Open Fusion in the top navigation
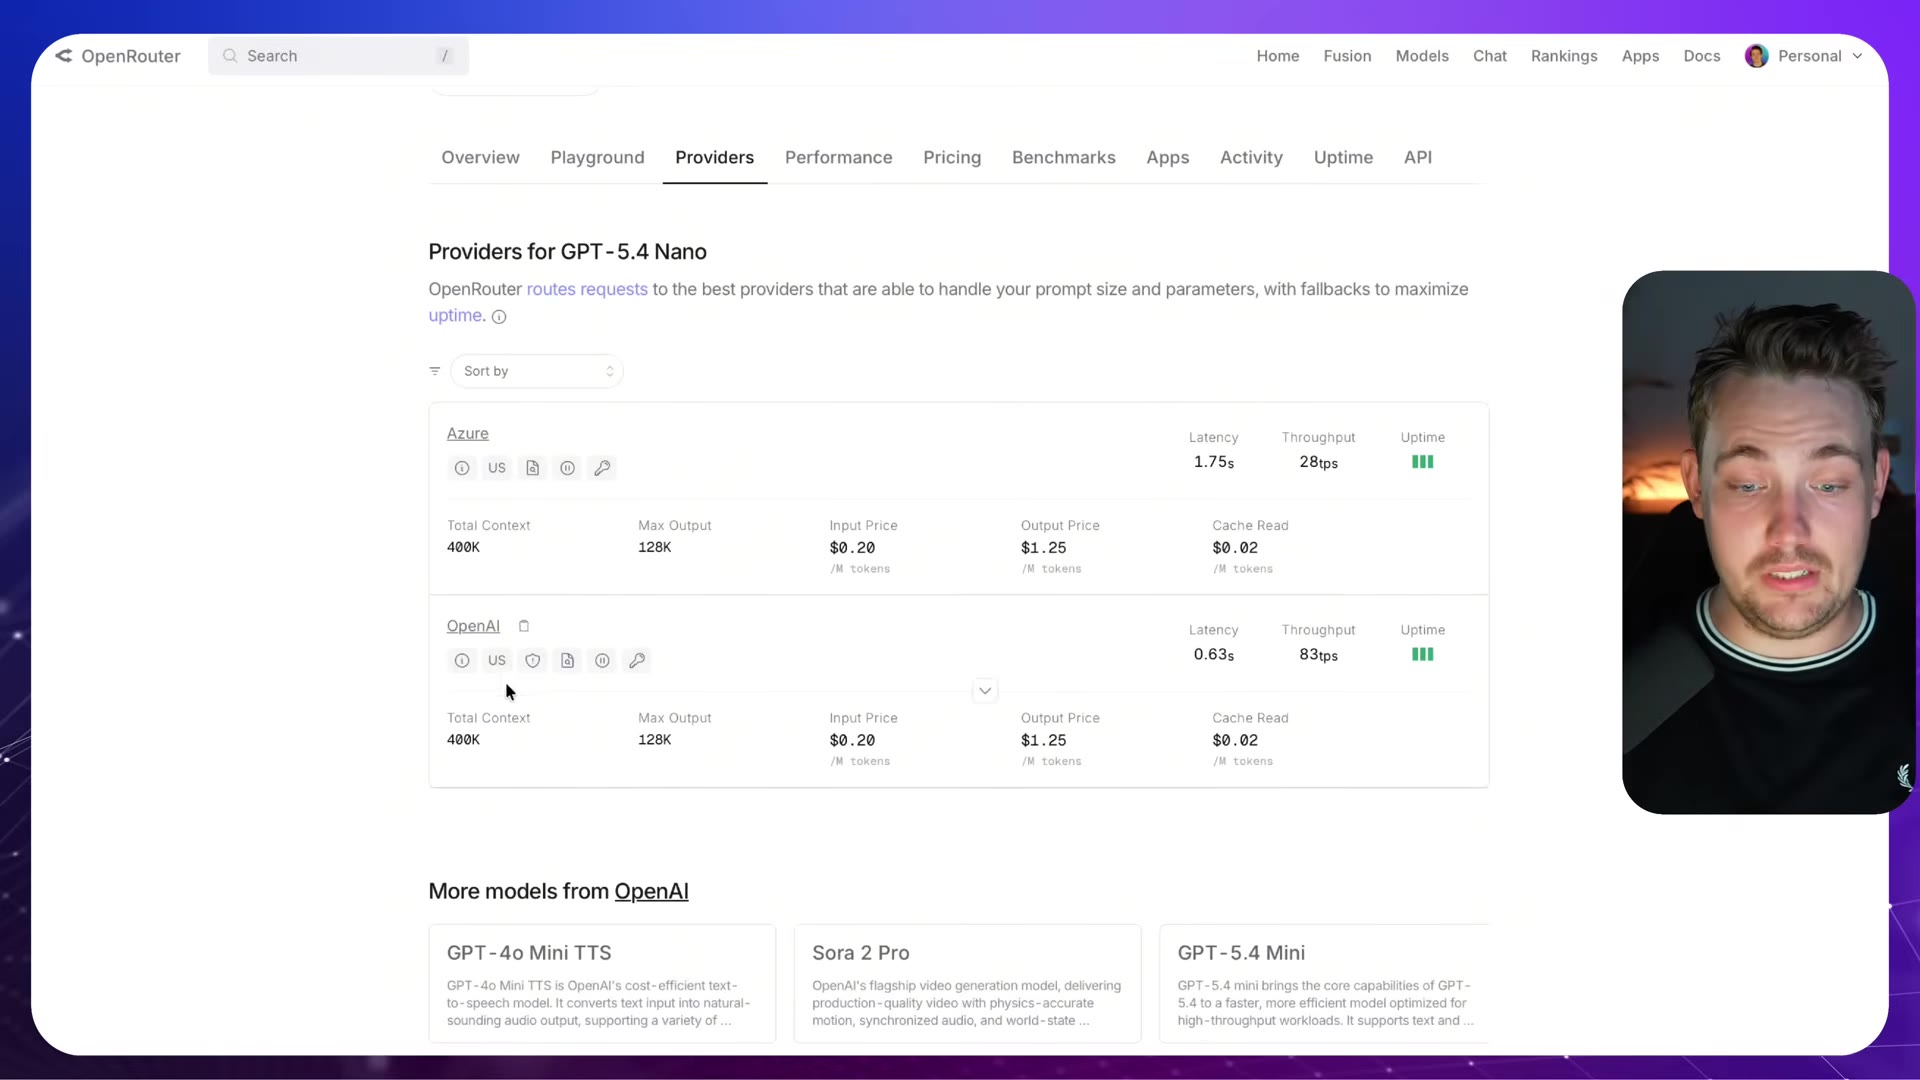The height and width of the screenshot is (1080, 1920). click(1347, 56)
